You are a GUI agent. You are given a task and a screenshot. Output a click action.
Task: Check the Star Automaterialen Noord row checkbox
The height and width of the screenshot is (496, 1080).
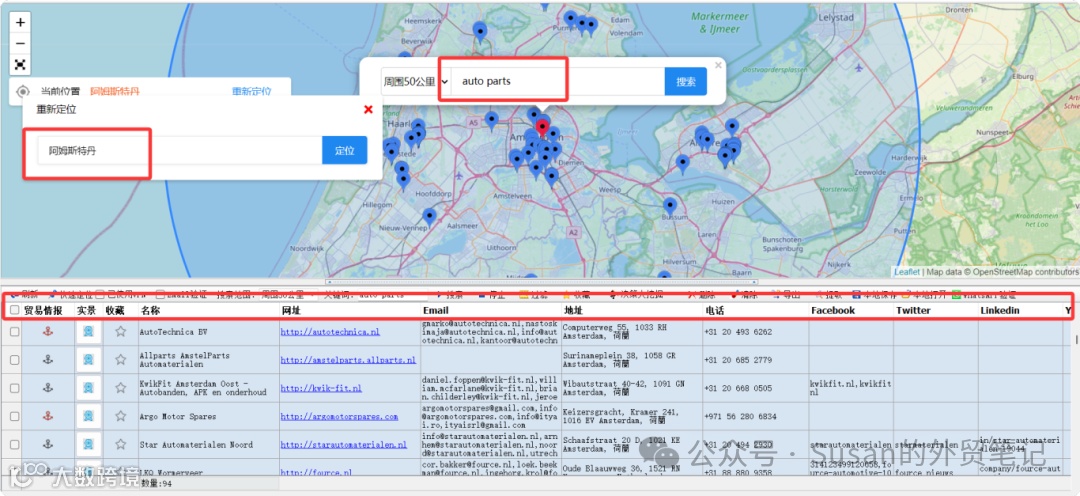[14, 445]
